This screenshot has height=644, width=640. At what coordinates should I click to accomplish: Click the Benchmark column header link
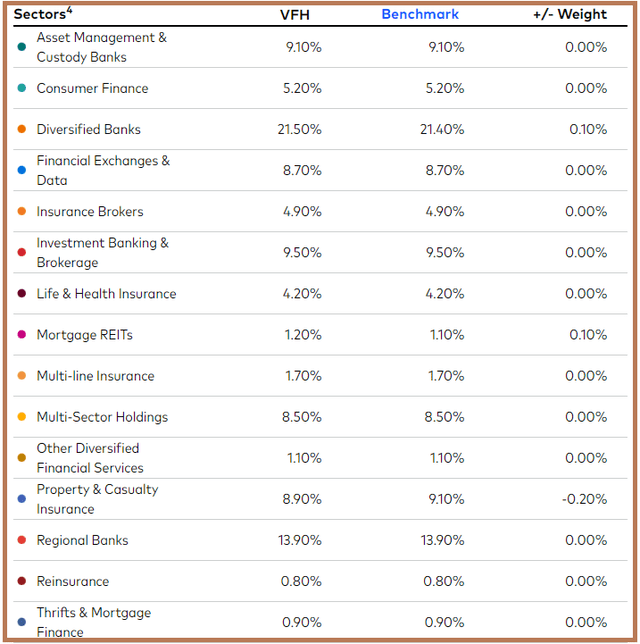coord(420,14)
